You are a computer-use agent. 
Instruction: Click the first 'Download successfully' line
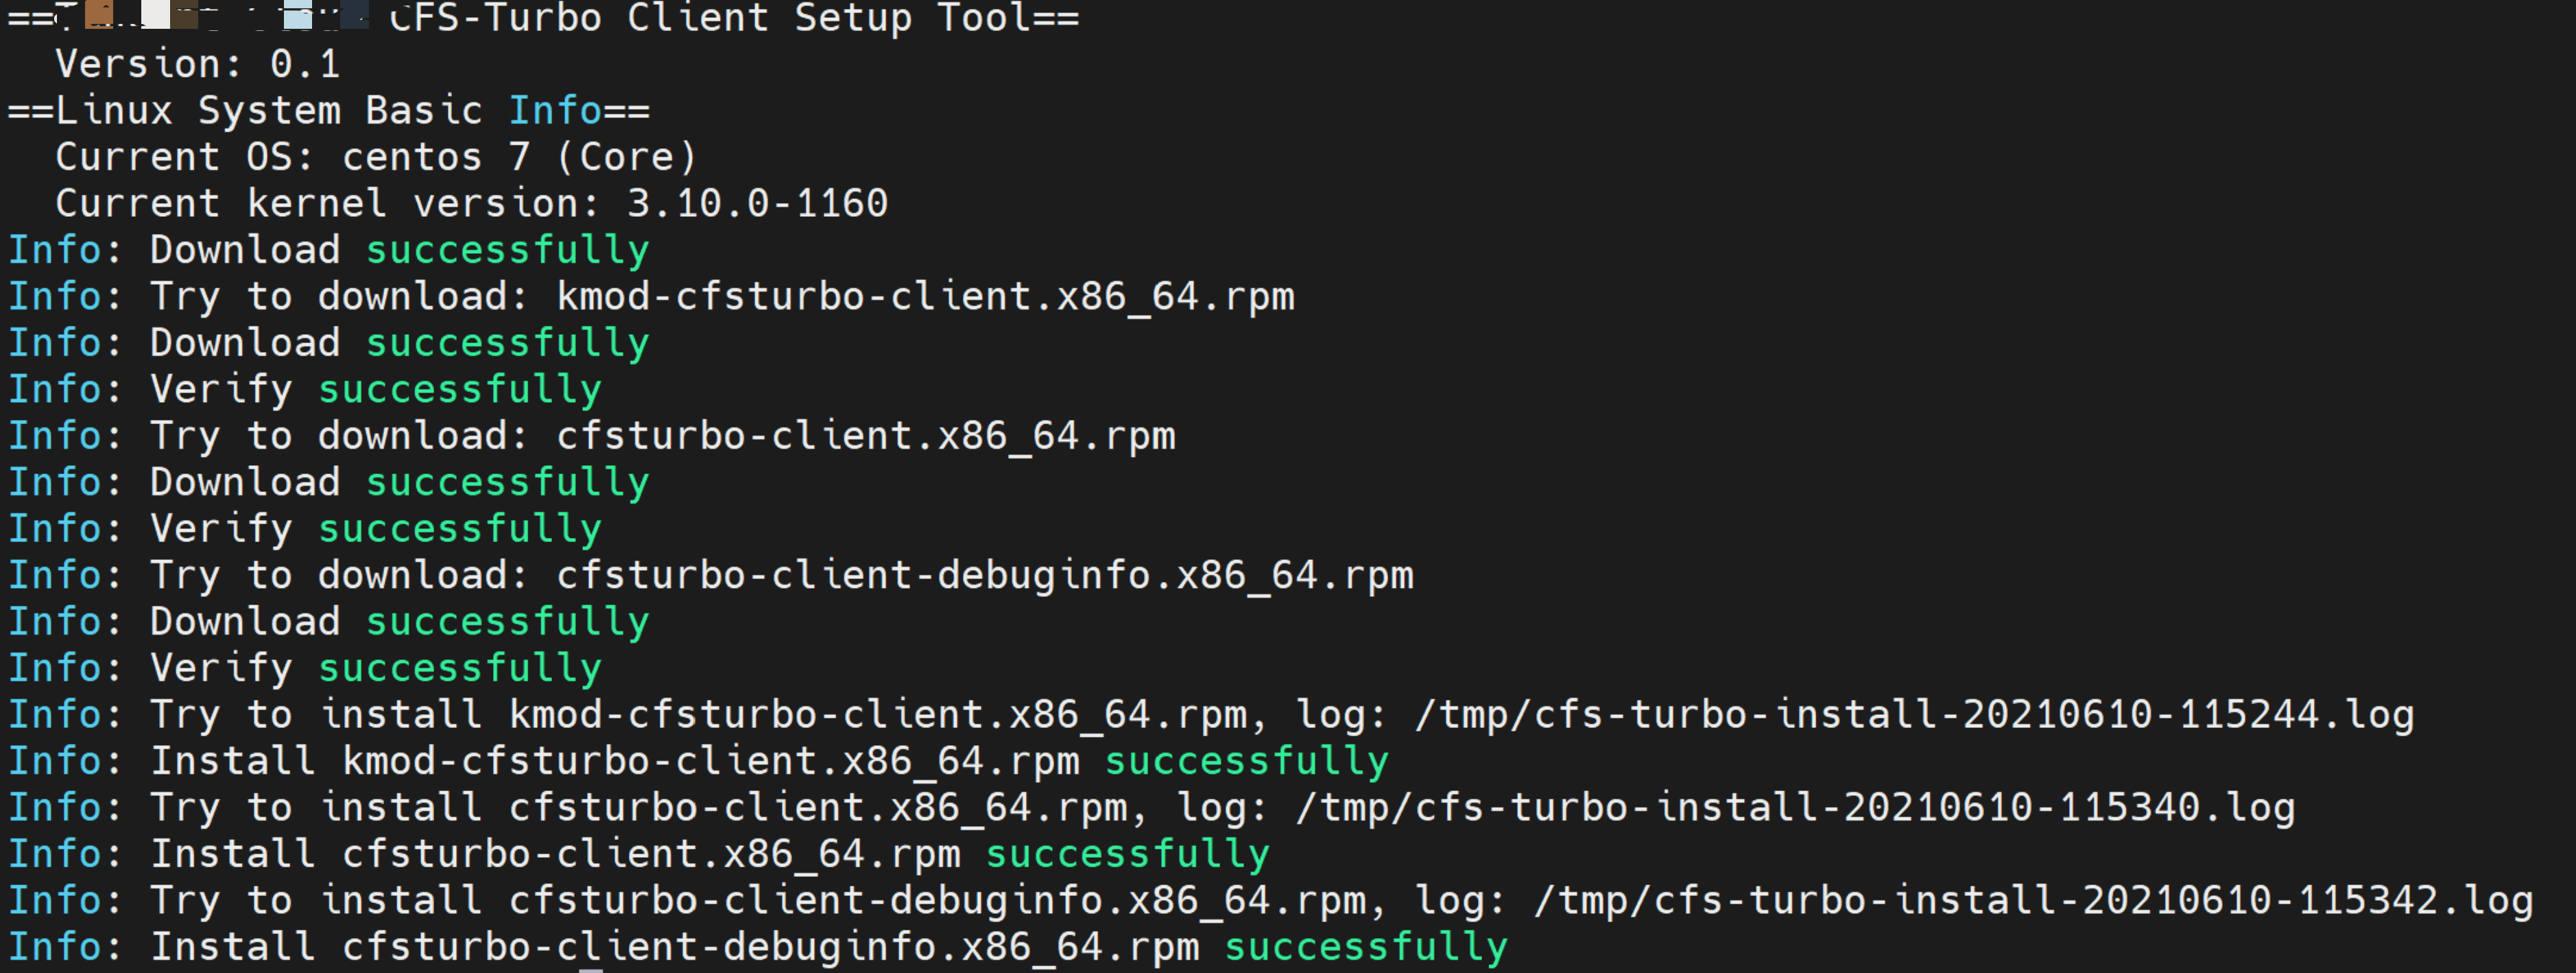pos(329,250)
